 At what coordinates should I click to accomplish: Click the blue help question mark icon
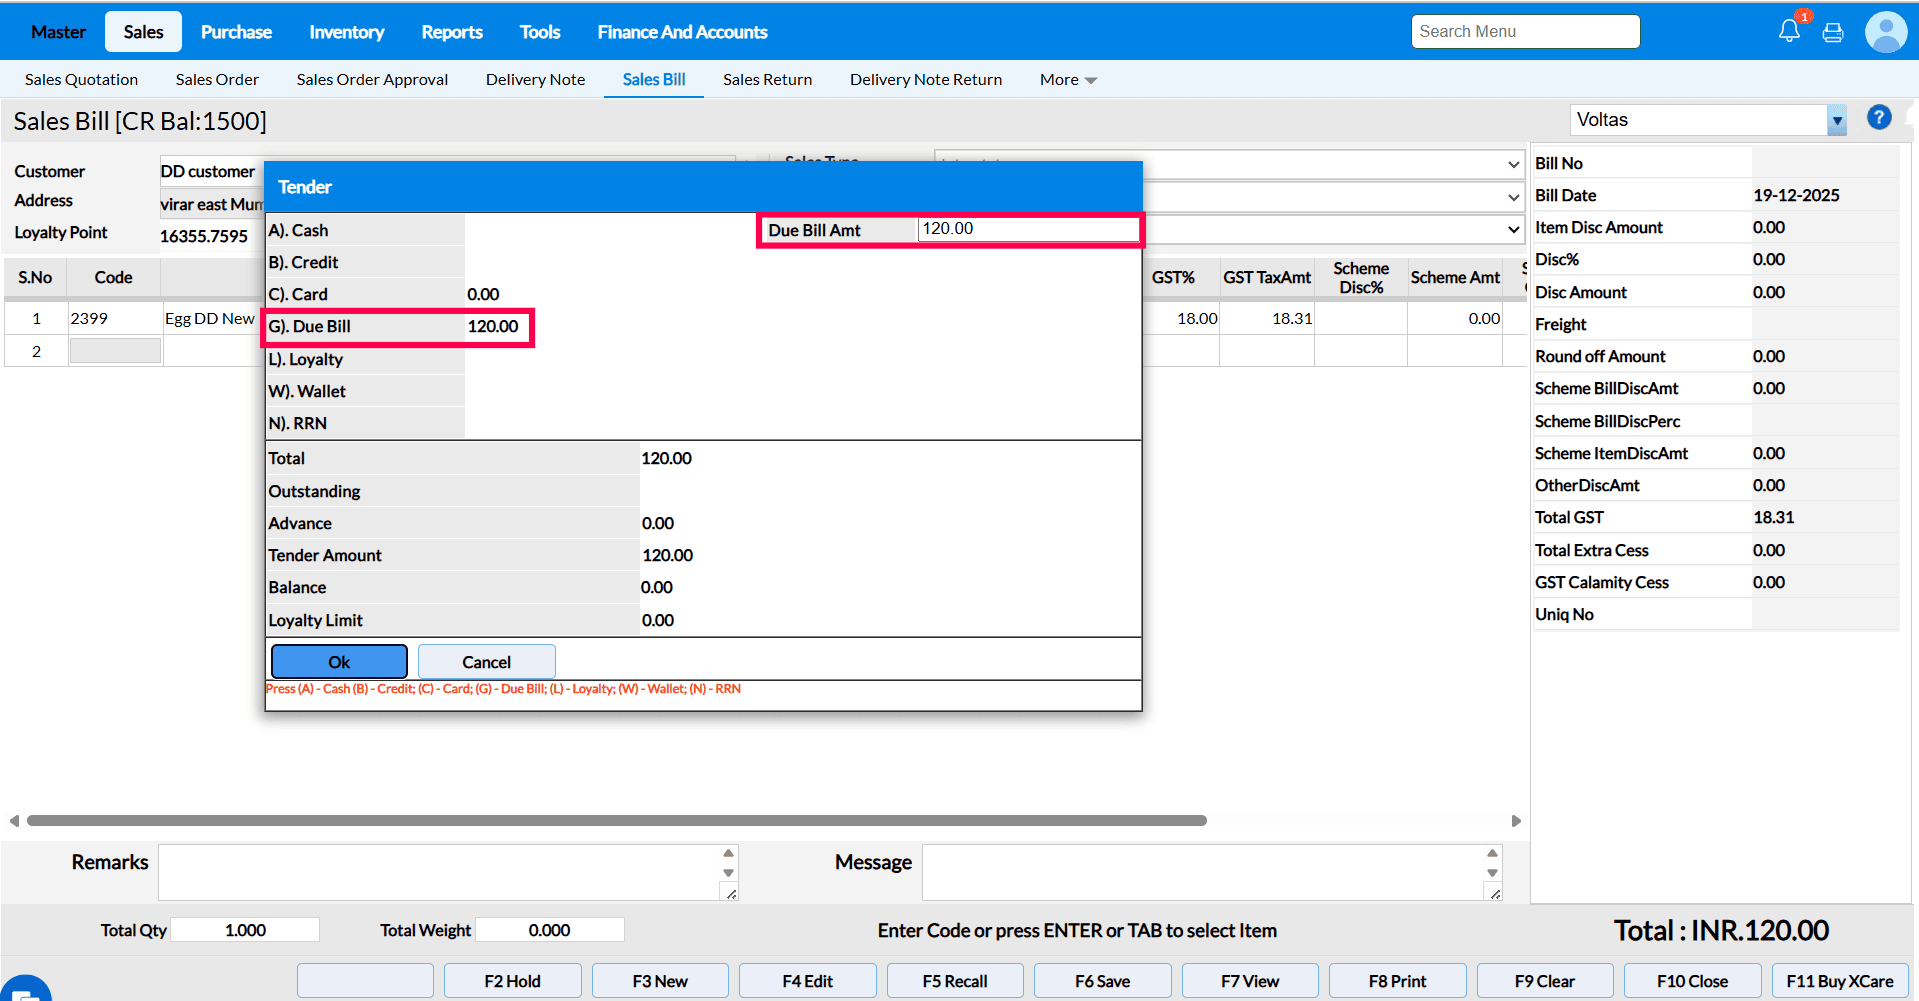[x=1879, y=118]
